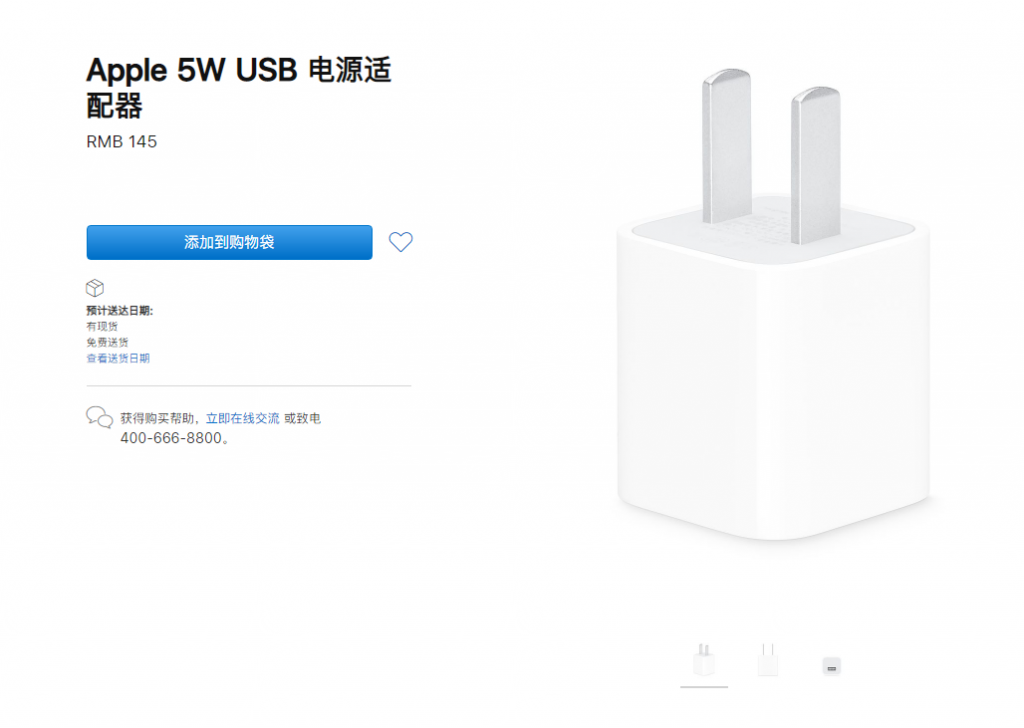Viewport: 1024px width, 728px height.
Task: Click the heart icon to save favorite
Action: point(401,242)
